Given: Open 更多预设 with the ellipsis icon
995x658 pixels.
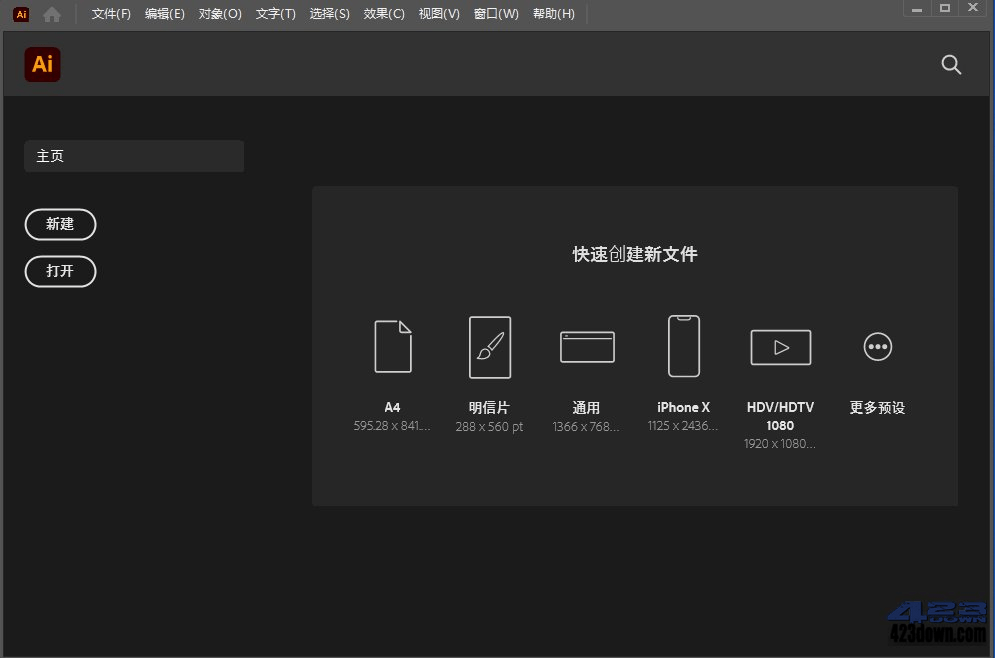Looking at the screenshot, I should click(x=877, y=347).
